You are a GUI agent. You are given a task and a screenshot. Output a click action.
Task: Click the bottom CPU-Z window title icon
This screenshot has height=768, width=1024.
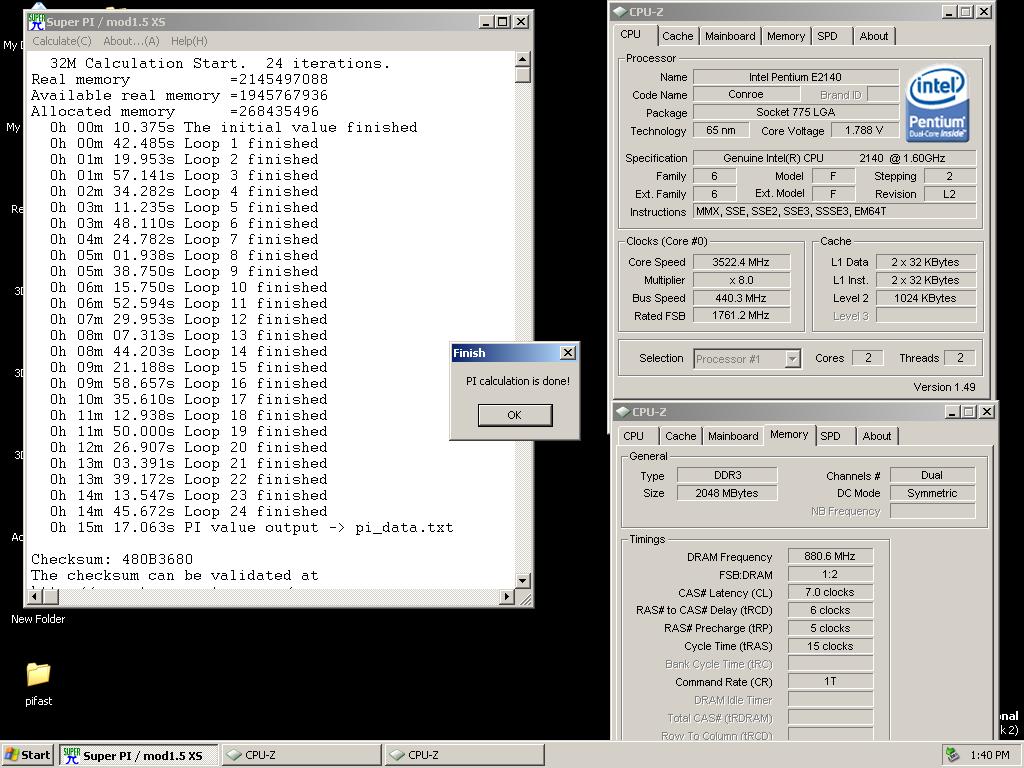[x=623, y=412]
